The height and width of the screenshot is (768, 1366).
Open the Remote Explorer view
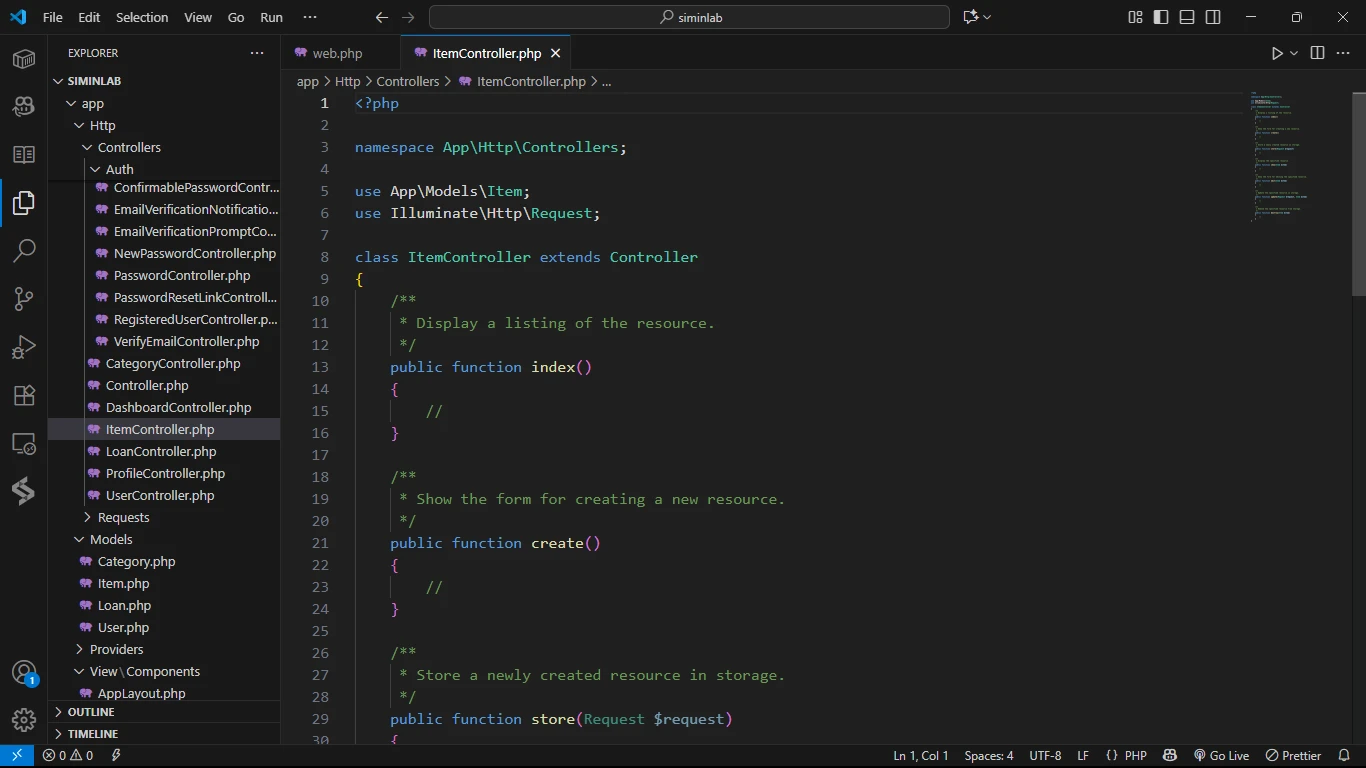(24, 443)
